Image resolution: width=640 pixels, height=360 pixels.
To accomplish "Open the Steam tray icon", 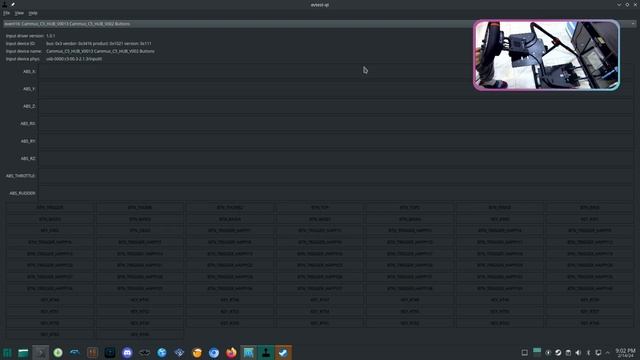I will (558, 352).
